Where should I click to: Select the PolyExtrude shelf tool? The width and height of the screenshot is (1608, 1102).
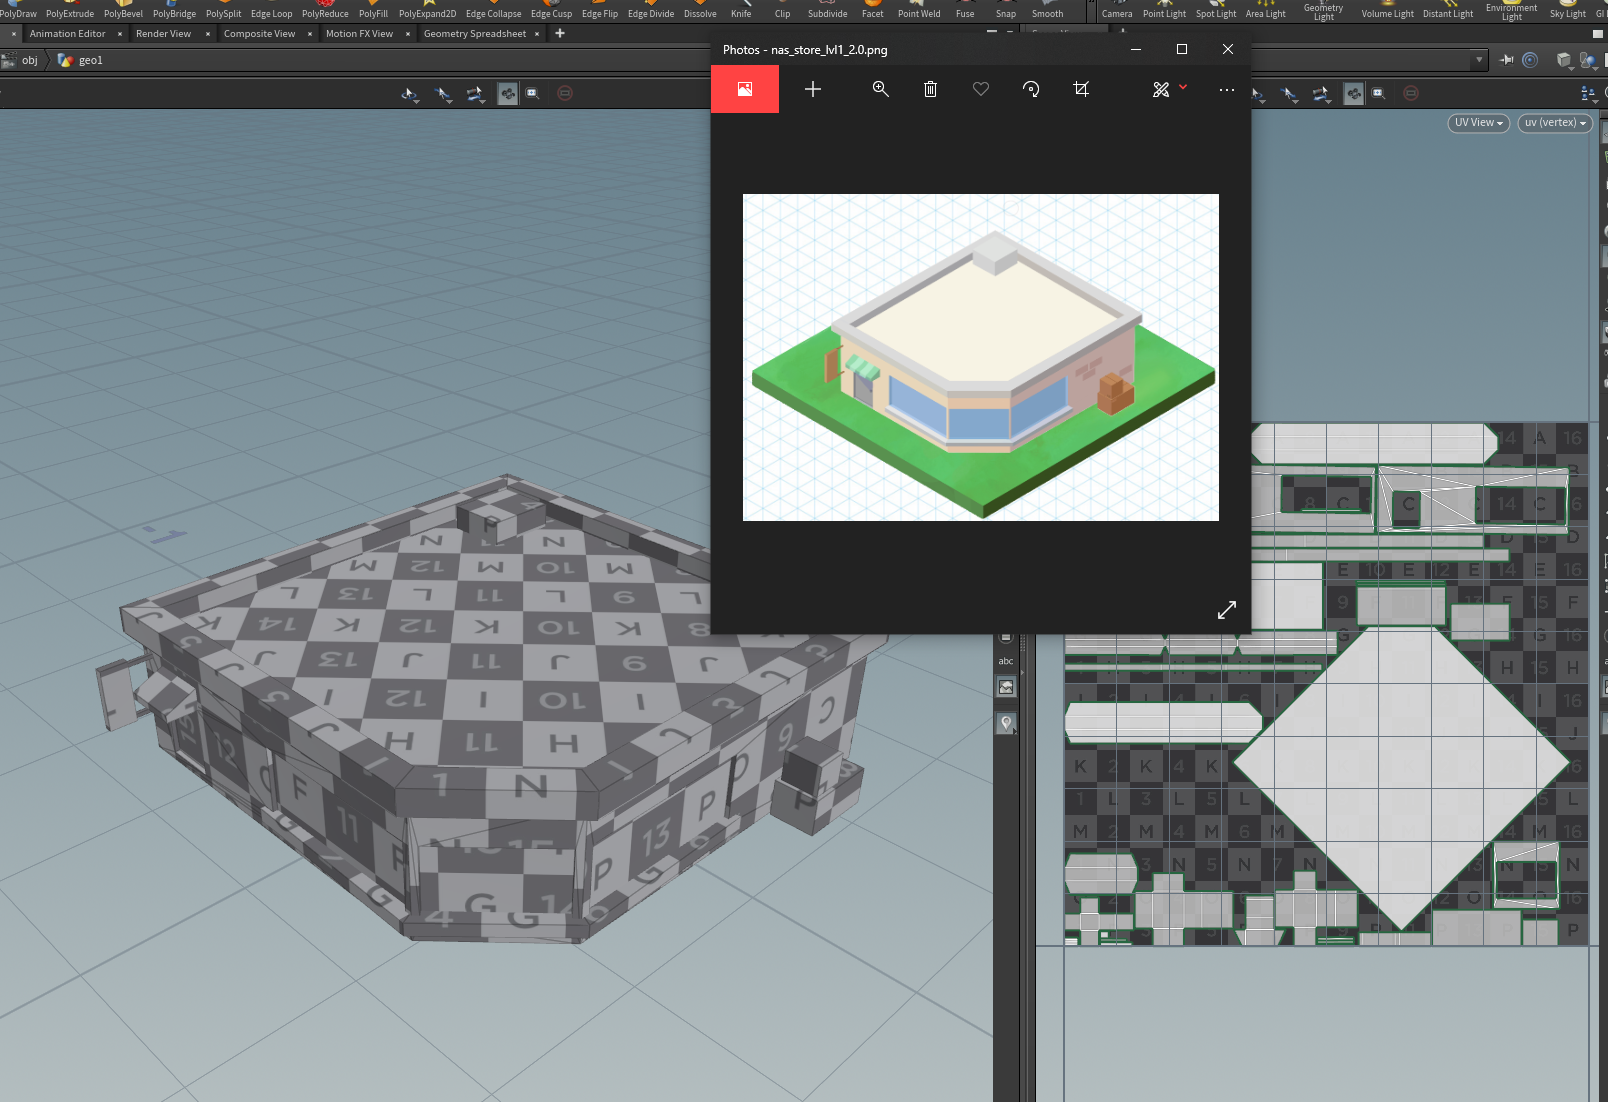[x=69, y=10]
